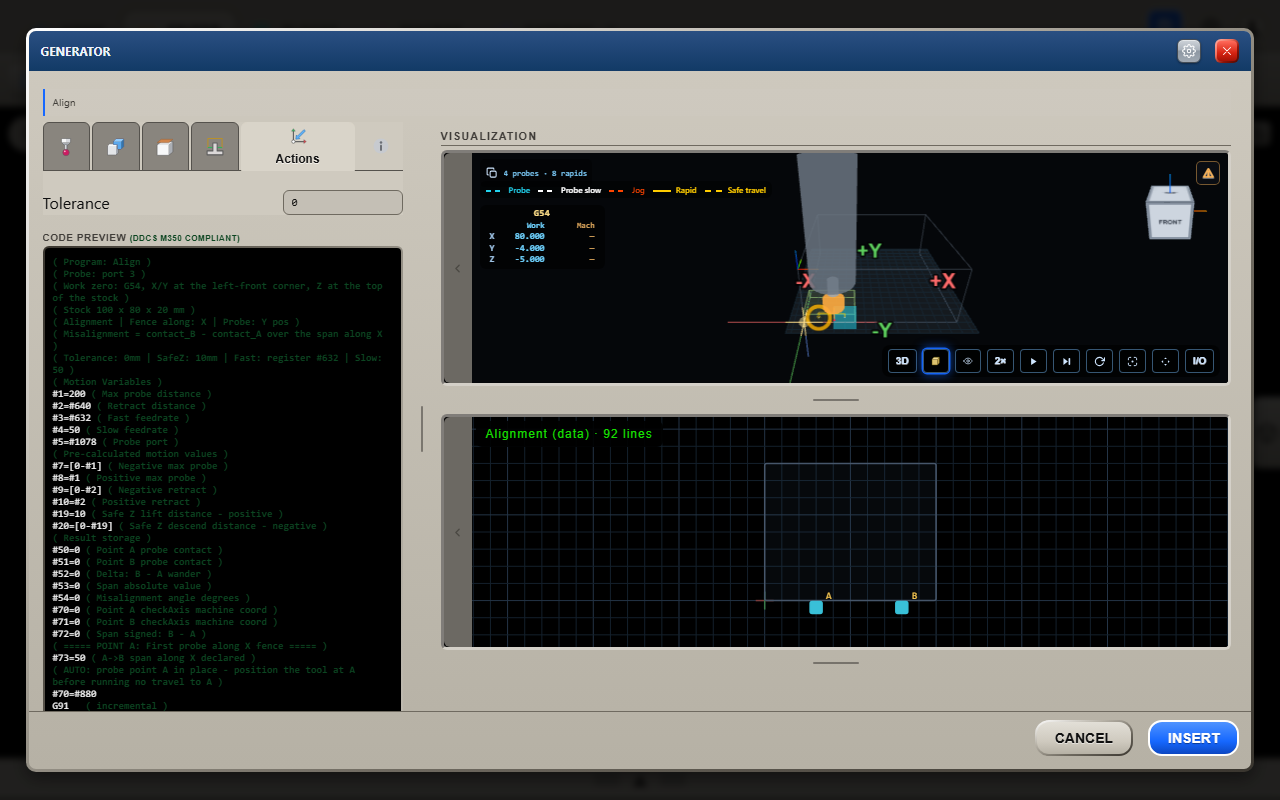This screenshot has width=1280, height=800.
Task: Select the Actions tab
Action: coord(298,146)
